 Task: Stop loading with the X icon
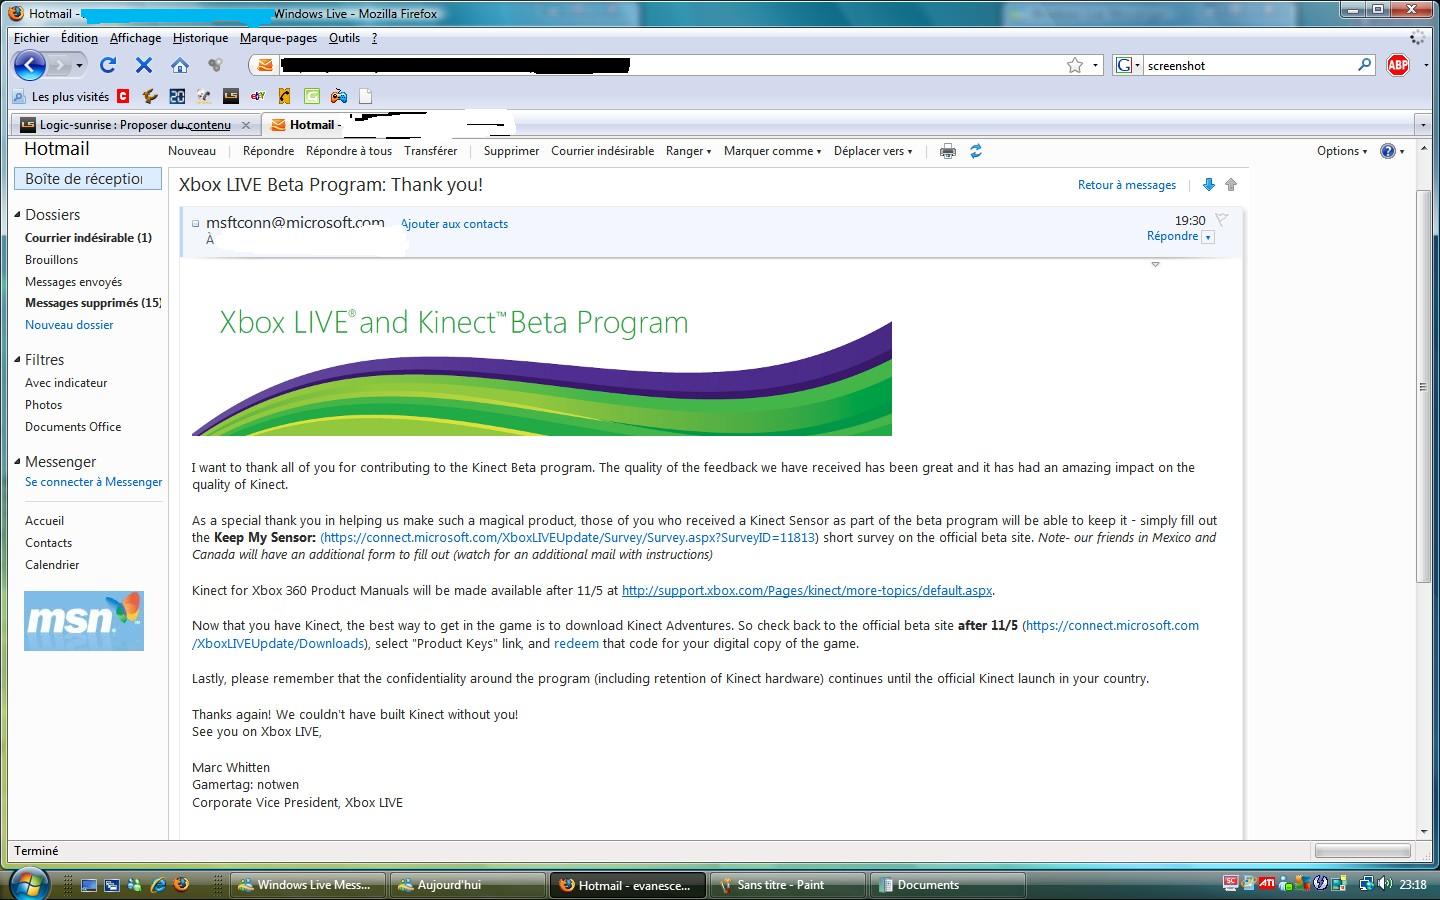point(144,65)
